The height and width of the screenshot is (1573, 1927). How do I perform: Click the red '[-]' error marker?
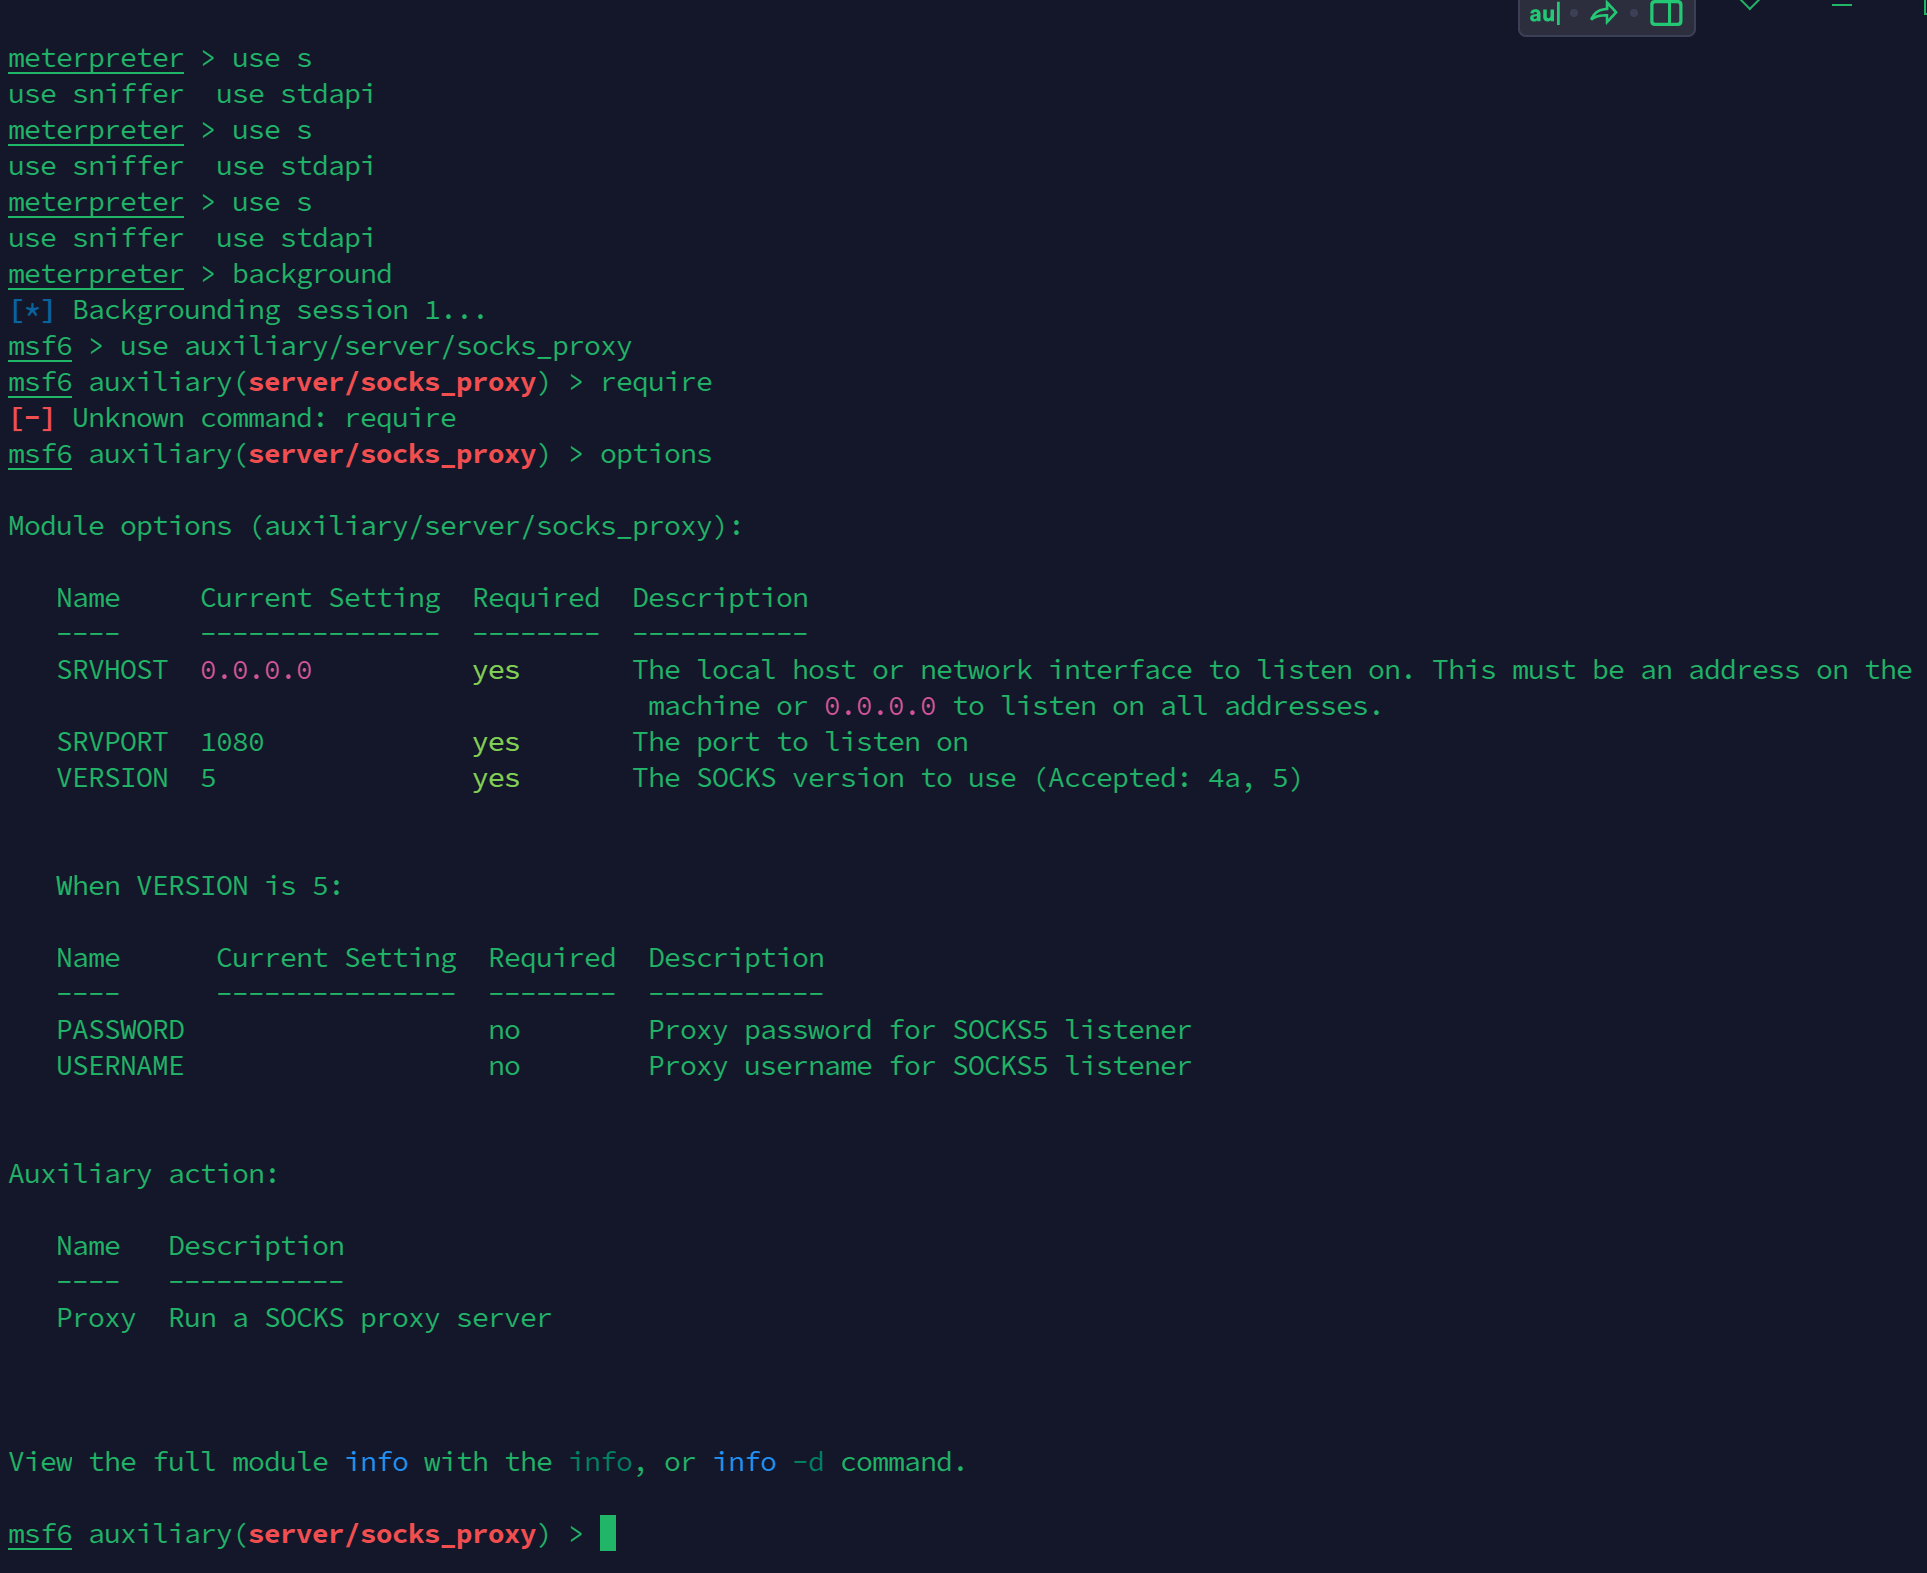pyautogui.click(x=31, y=418)
